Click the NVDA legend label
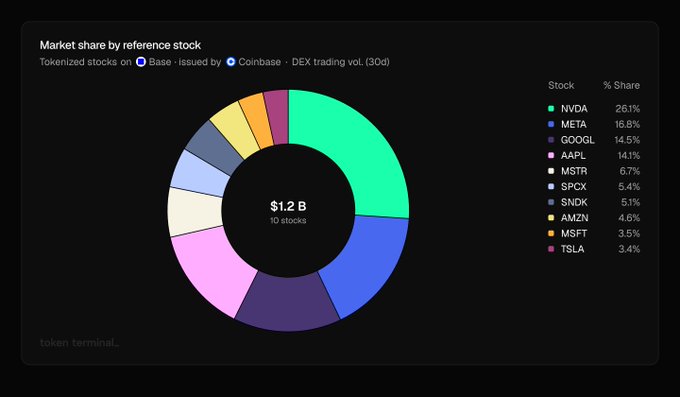 click(x=574, y=108)
